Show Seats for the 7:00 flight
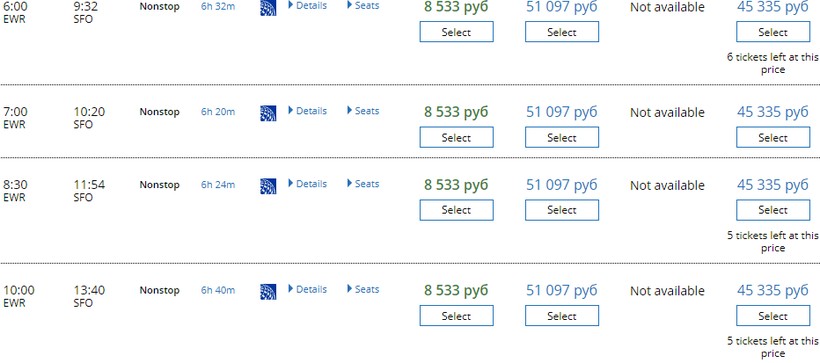The width and height of the screenshot is (820, 363). (363, 111)
